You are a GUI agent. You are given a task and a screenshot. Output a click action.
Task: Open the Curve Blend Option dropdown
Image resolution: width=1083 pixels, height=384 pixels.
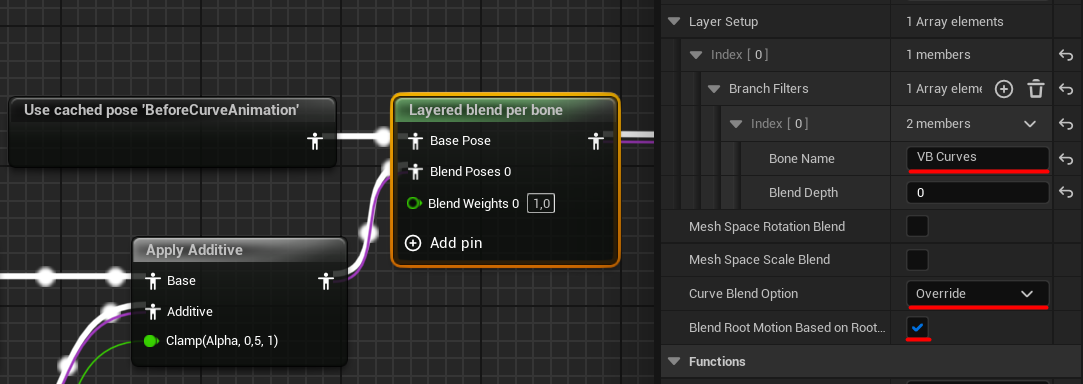coord(977,294)
